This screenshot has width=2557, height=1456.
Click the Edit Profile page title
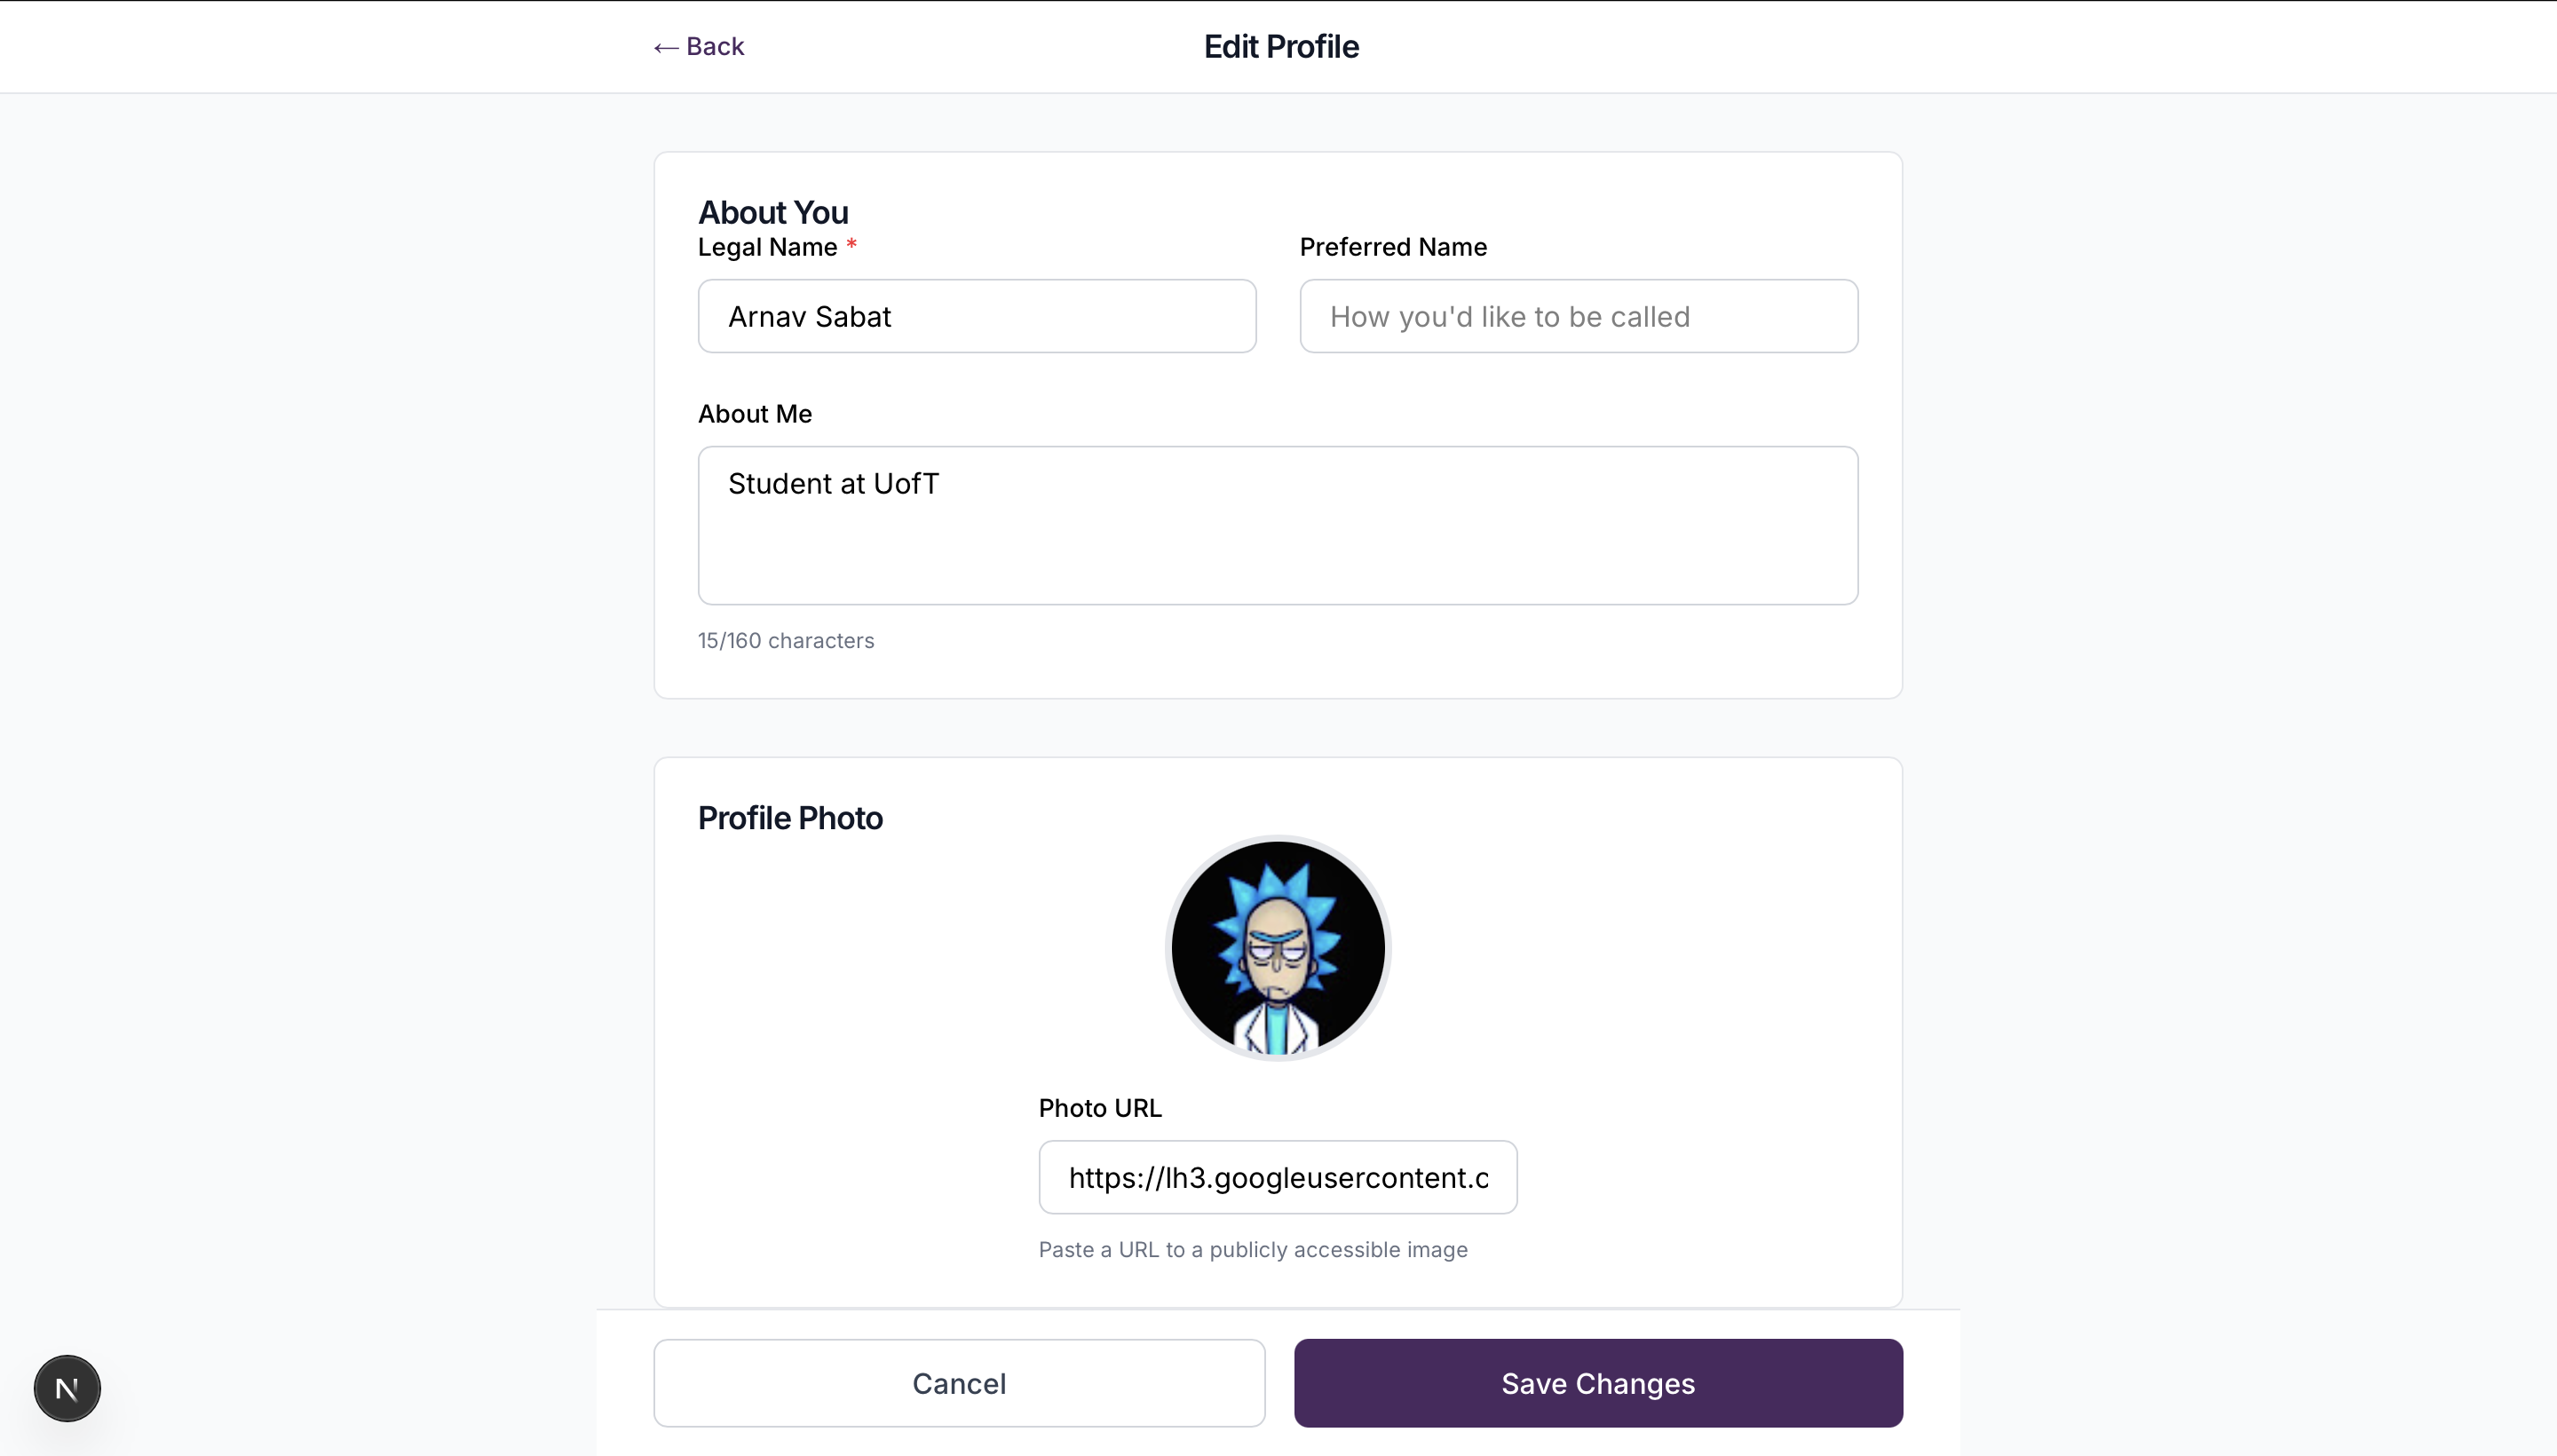pyautogui.click(x=1280, y=47)
